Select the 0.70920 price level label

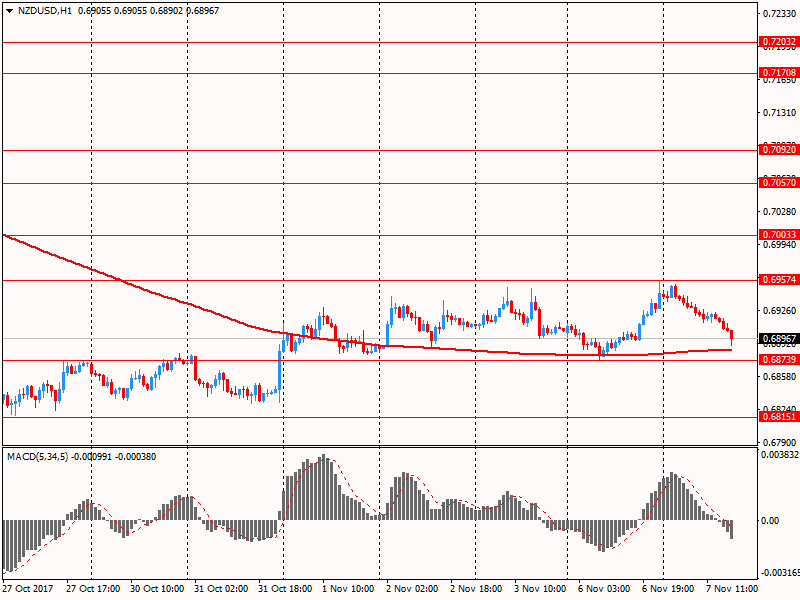tap(779, 149)
